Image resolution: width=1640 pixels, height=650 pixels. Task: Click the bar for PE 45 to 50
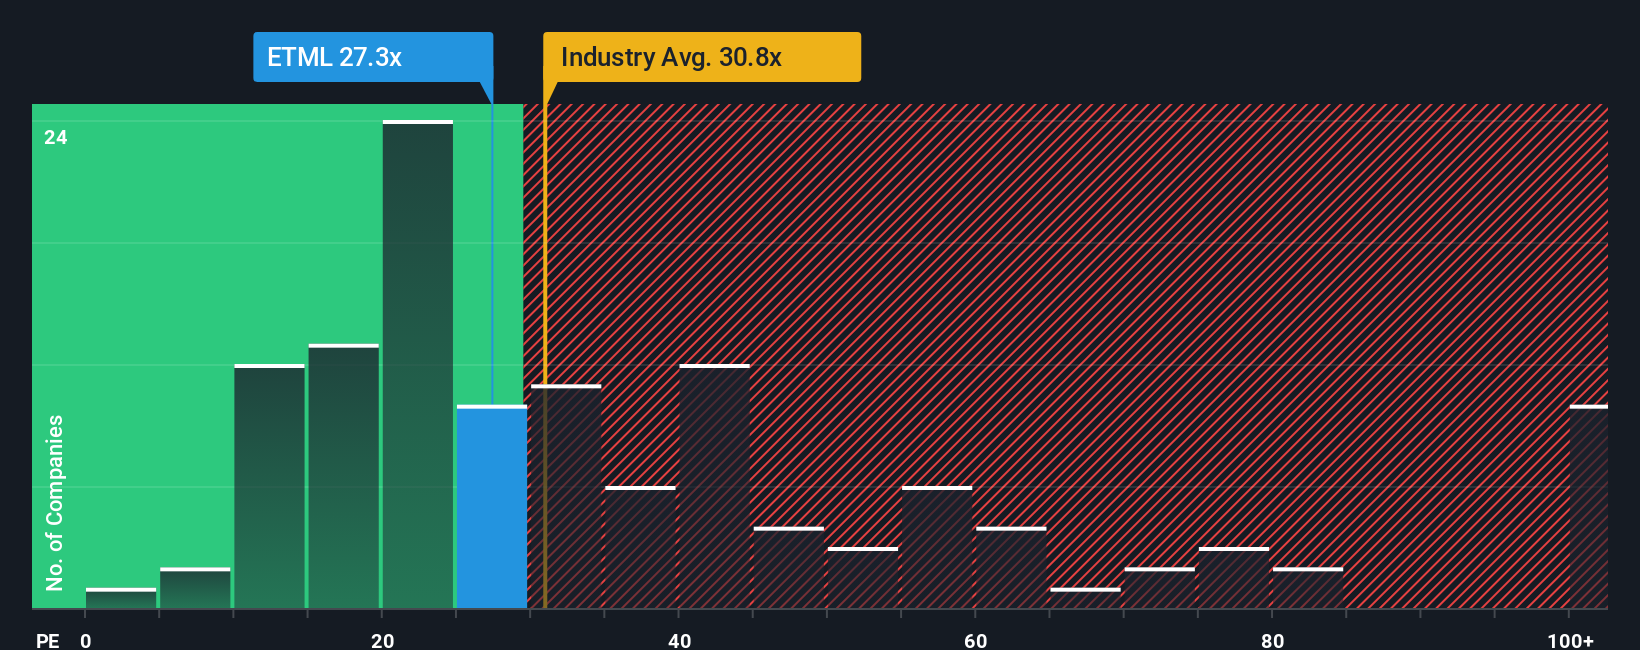point(789,568)
